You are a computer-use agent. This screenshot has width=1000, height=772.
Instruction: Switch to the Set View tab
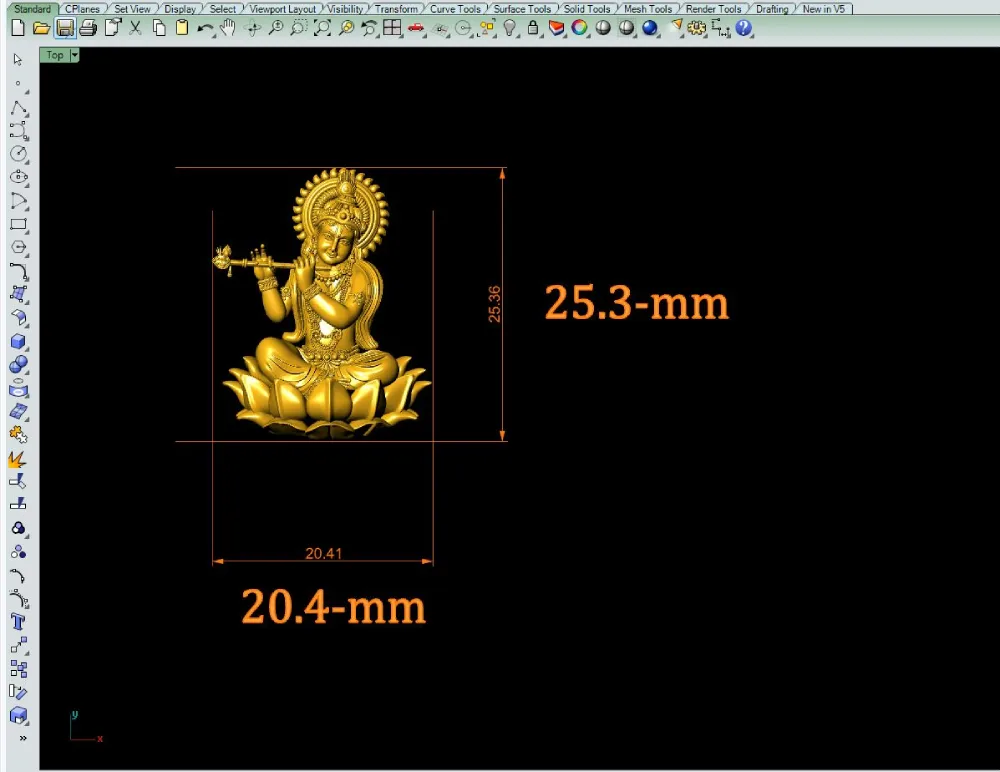click(x=132, y=9)
